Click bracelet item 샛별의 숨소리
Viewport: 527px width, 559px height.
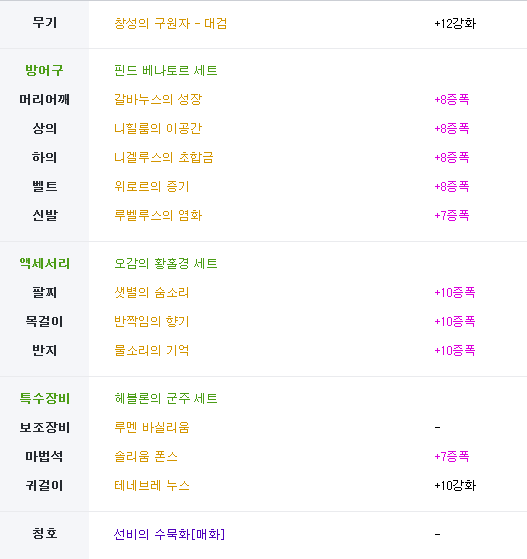[x=152, y=292]
